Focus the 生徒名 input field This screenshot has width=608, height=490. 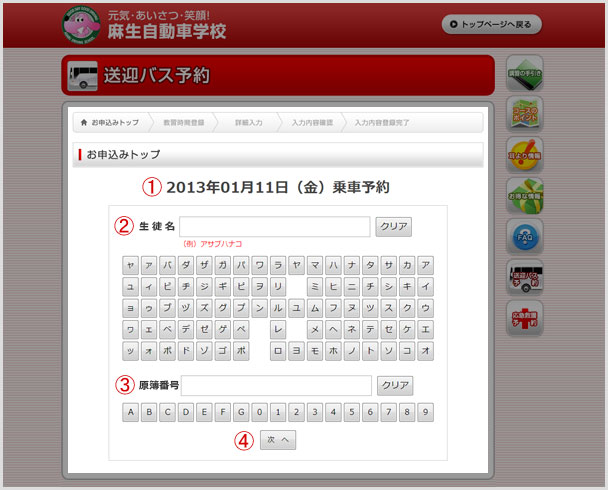coord(275,226)
